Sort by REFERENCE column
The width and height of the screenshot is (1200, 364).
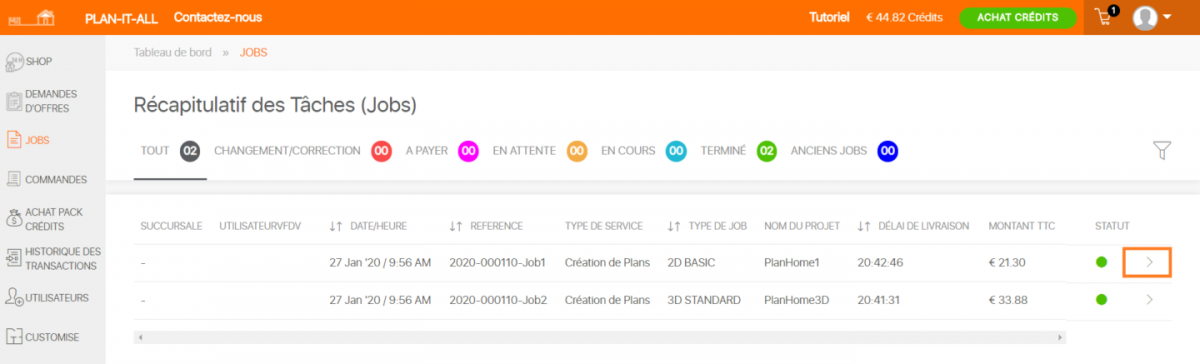click(486, 226)
